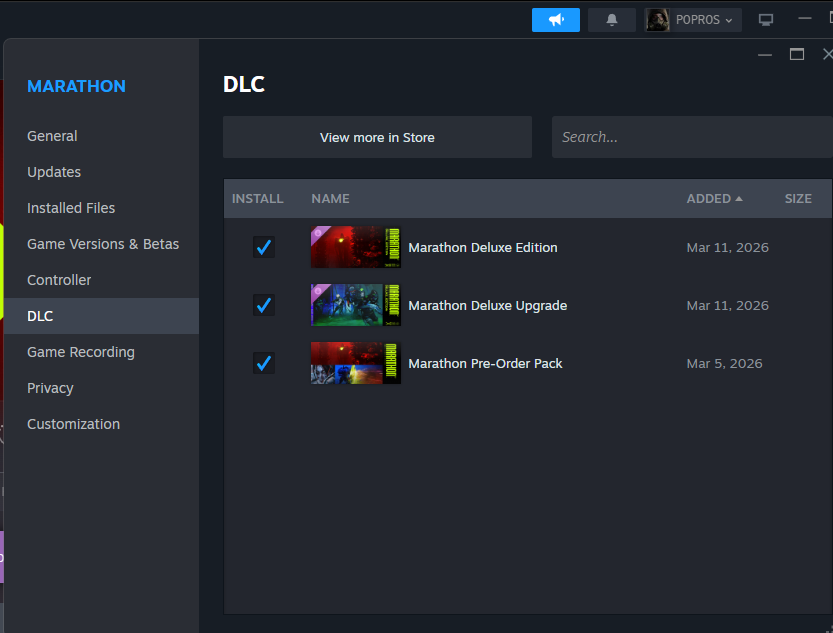Click Marathon Deluxe Edition thumbnail image
The width and height of the screenshot is (833, 633).
355,247
